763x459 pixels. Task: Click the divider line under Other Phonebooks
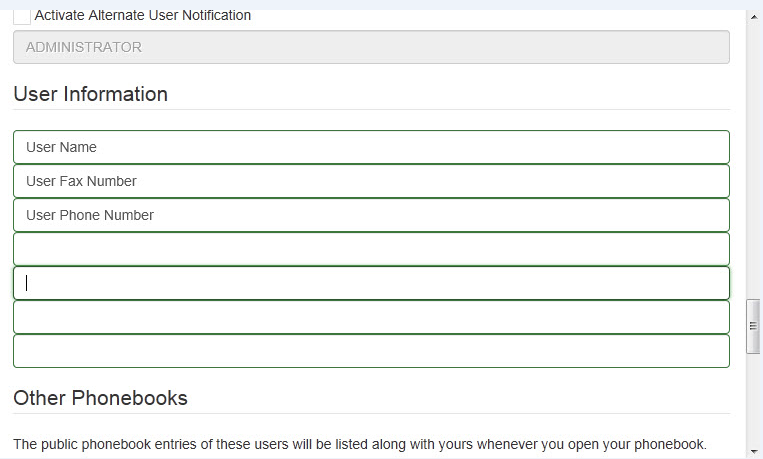(371, 414)
